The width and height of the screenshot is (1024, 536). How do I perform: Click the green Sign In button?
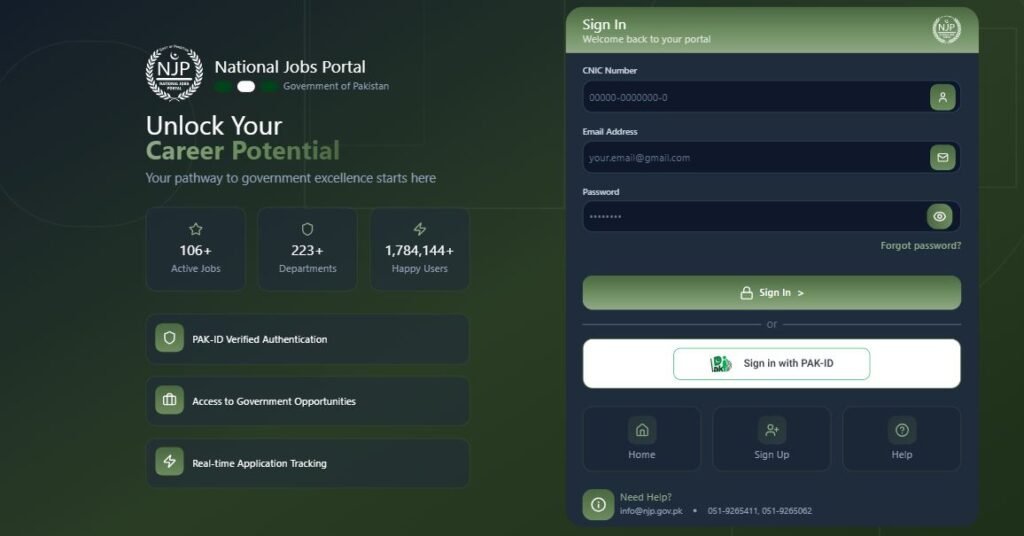[x=771, y=292]
